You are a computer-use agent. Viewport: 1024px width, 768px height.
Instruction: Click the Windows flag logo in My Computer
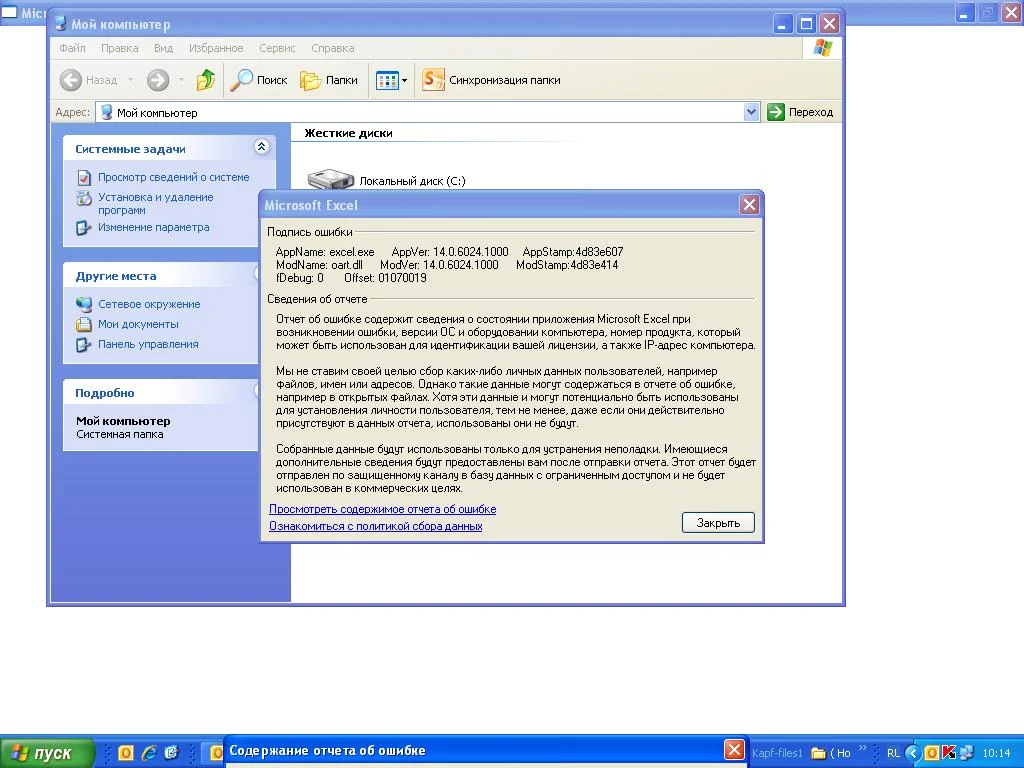[x=822, y=48]
